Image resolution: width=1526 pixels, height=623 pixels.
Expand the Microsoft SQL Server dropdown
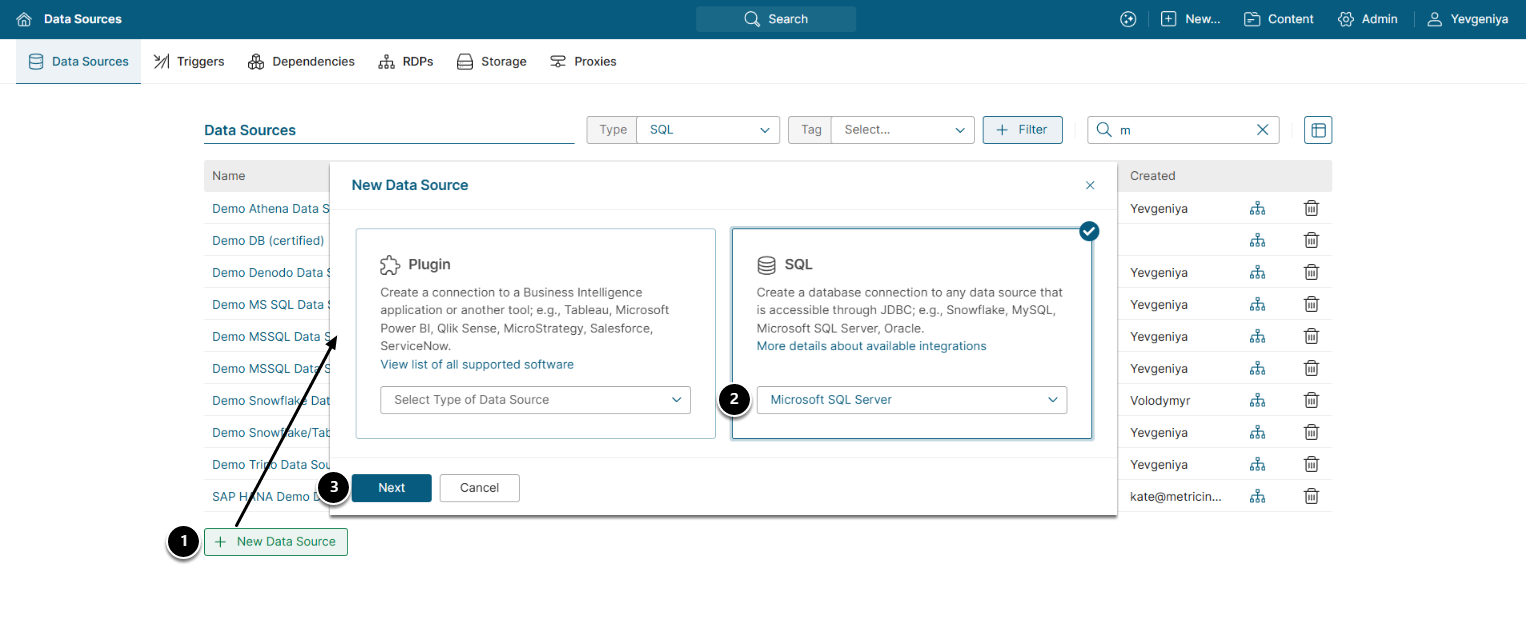(x=911, y=400)
